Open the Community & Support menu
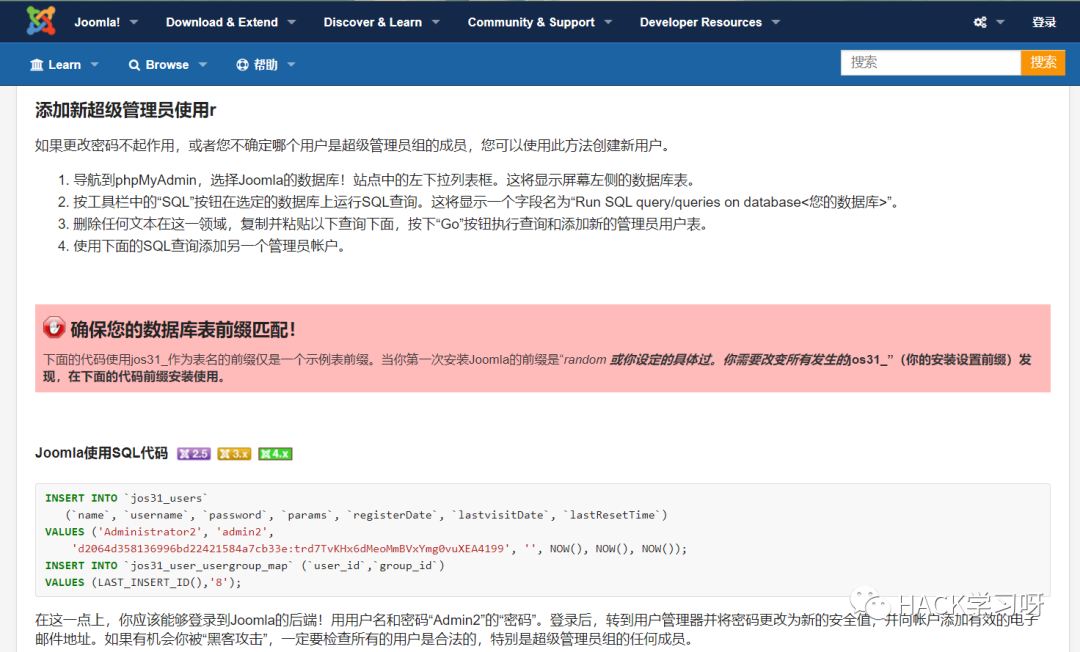This screenshot has height=652, width=1080. pyautogui.click(x=531, y=22)
